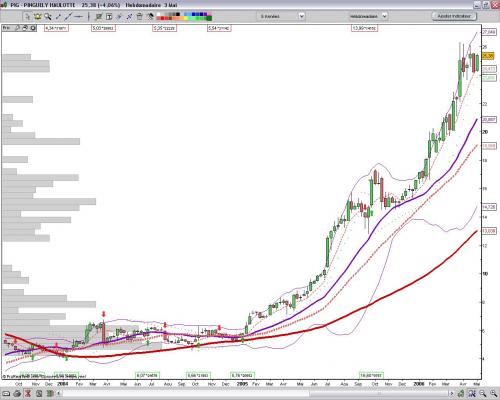Viewport: 500px width, 400px height.
Task: Click the yellow current price label 25,38
Action: (x=488, y=56)
